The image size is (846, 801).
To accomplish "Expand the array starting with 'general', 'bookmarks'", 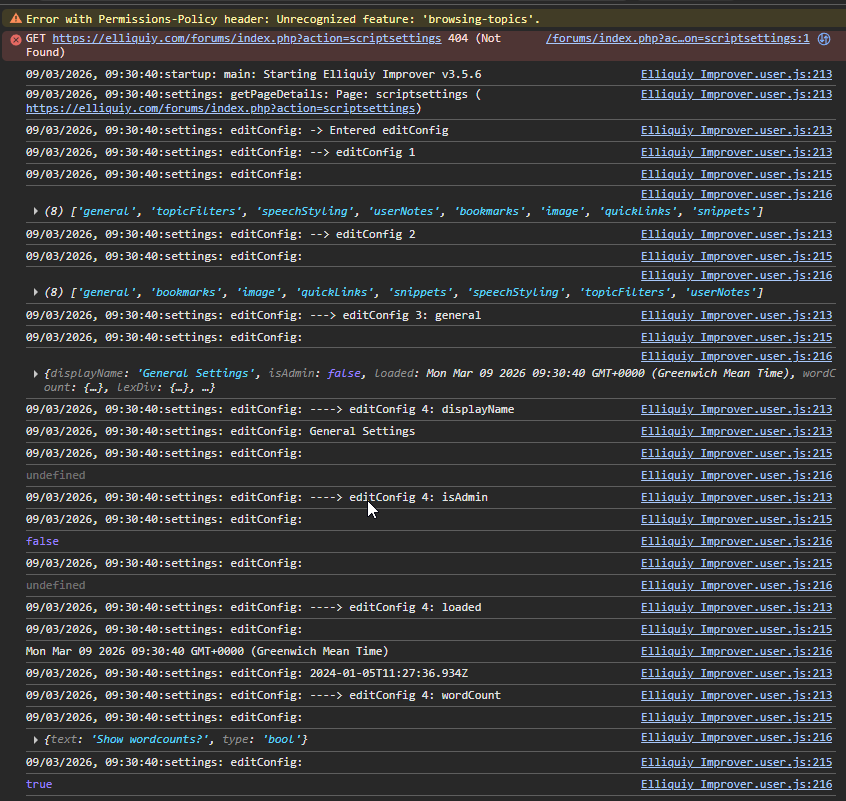I will [36, 292].
